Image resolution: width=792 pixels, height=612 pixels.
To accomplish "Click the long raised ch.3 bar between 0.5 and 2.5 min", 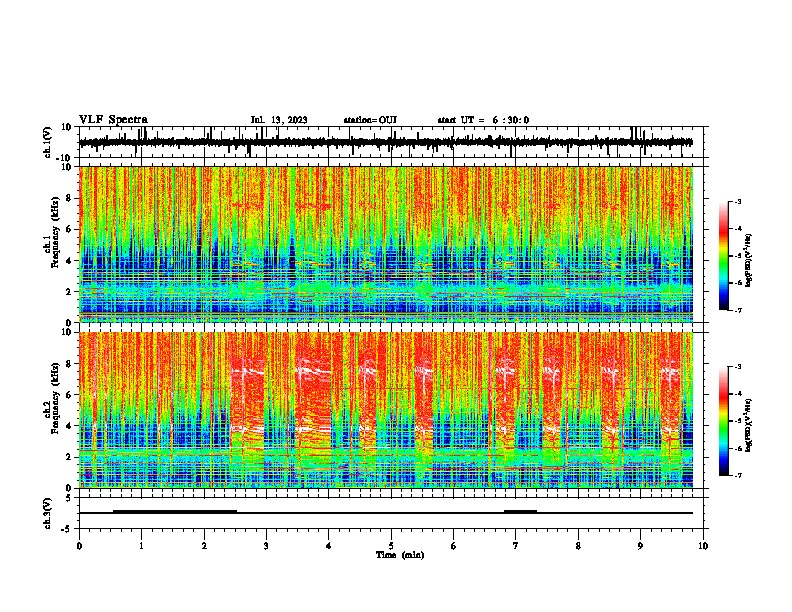I will tap(175, 511).
